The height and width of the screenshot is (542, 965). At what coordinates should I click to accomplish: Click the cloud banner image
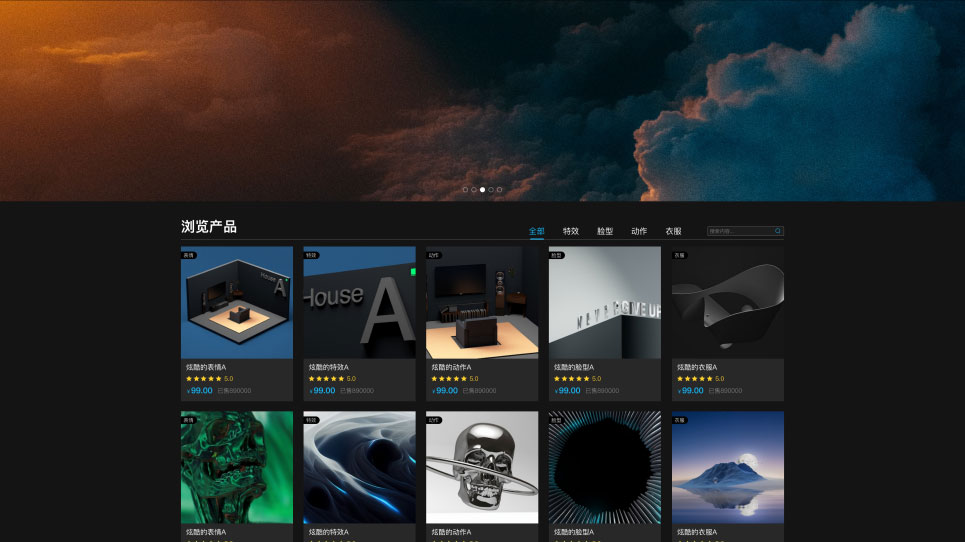[482, 100]
